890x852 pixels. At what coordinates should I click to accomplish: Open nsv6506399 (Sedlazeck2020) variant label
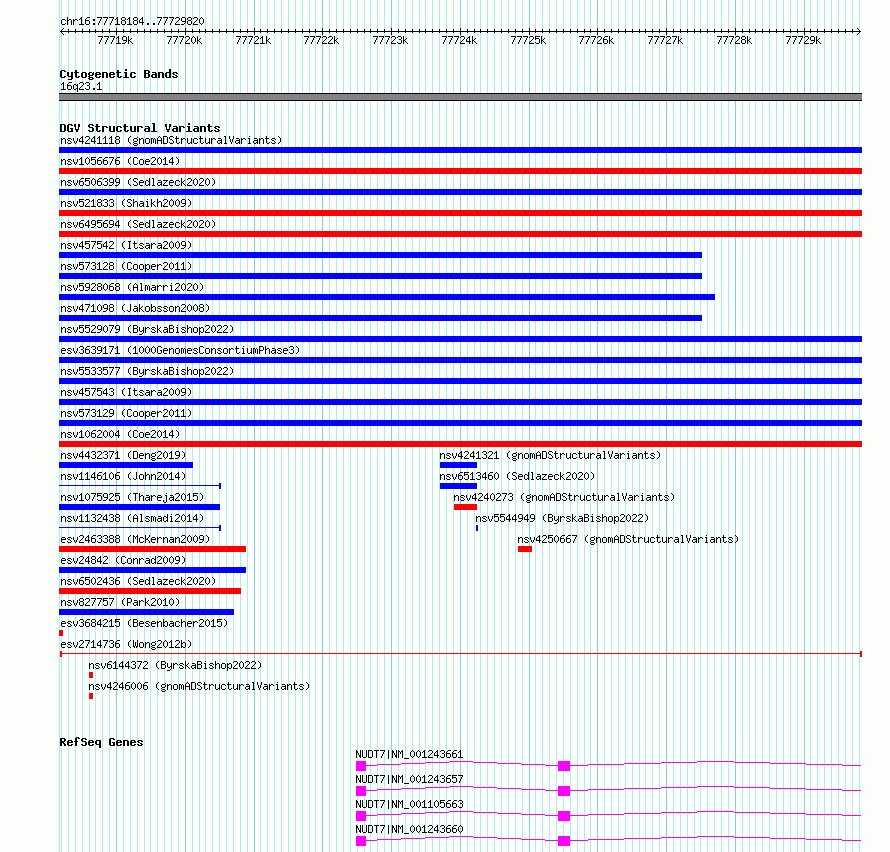pyautogui.click(x=138, y=182)
